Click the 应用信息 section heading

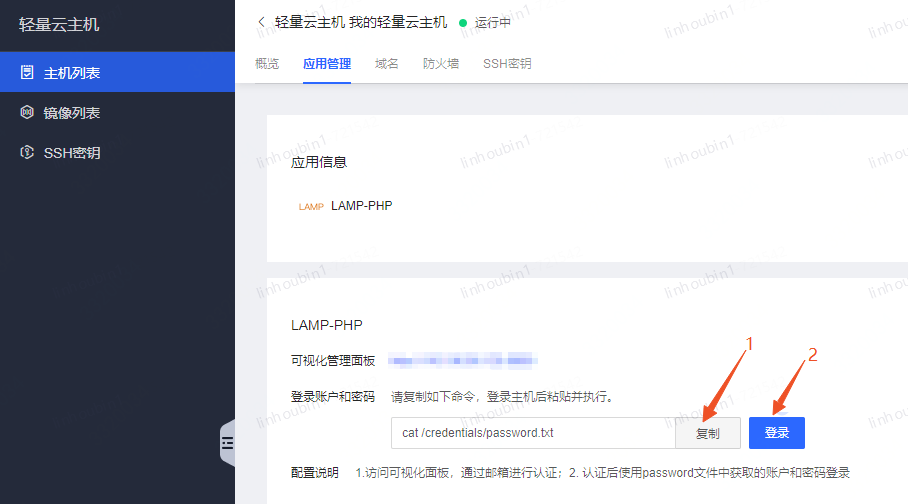(x=318, y=162)
